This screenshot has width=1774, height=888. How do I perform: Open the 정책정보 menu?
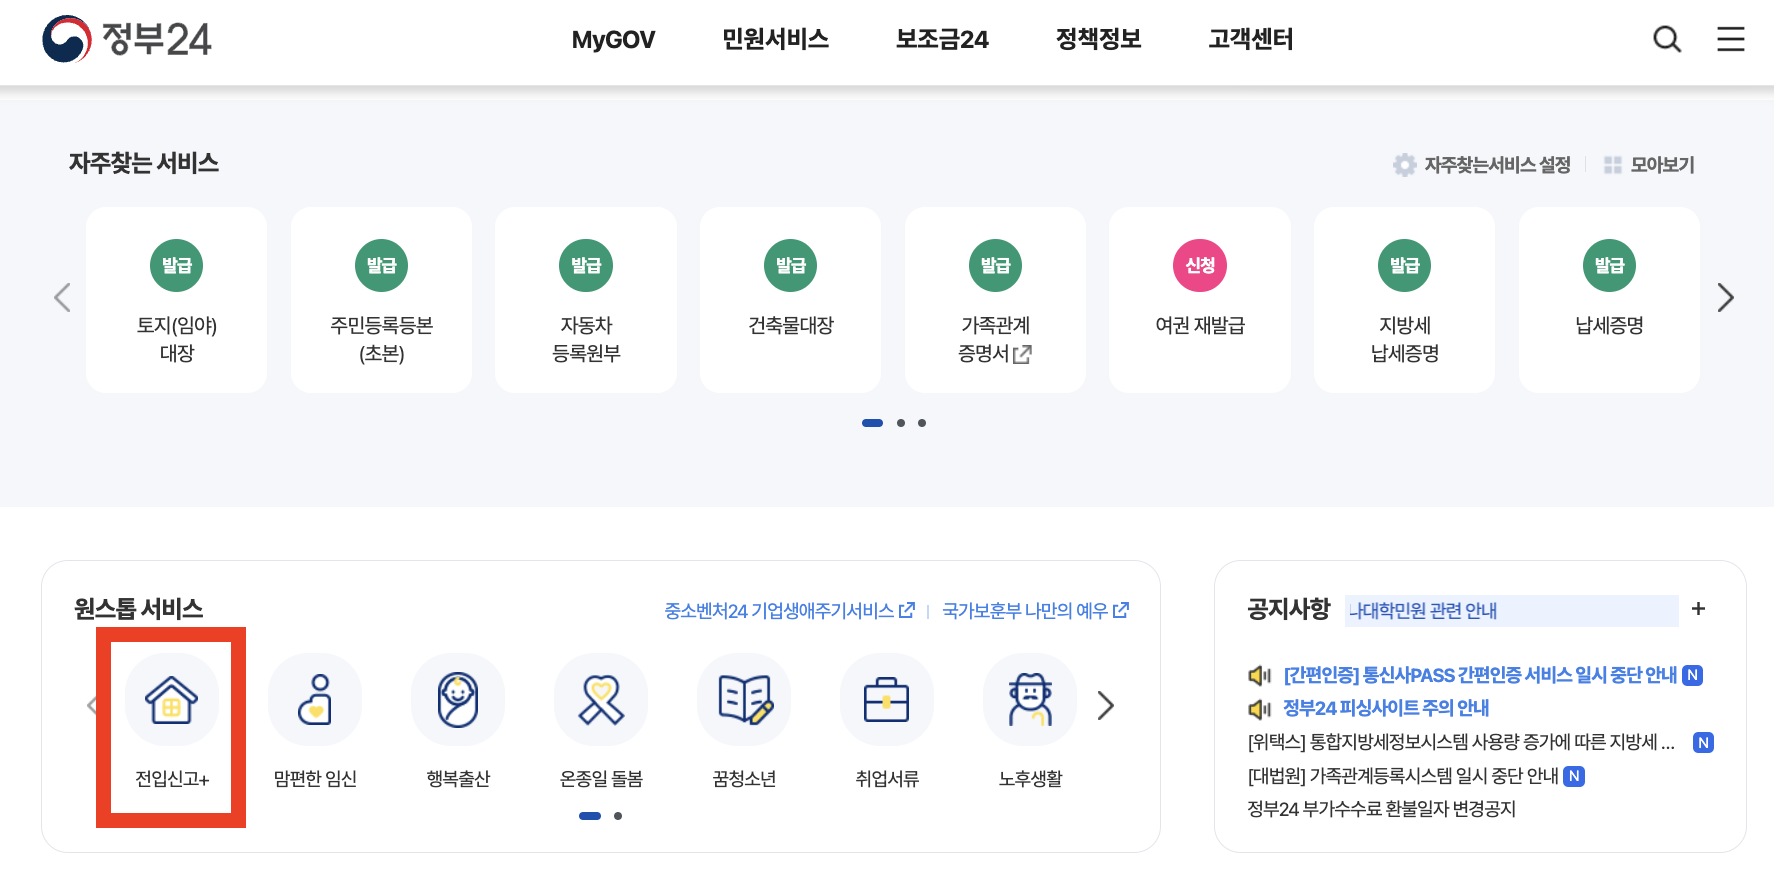click(x=1098, y=39)
